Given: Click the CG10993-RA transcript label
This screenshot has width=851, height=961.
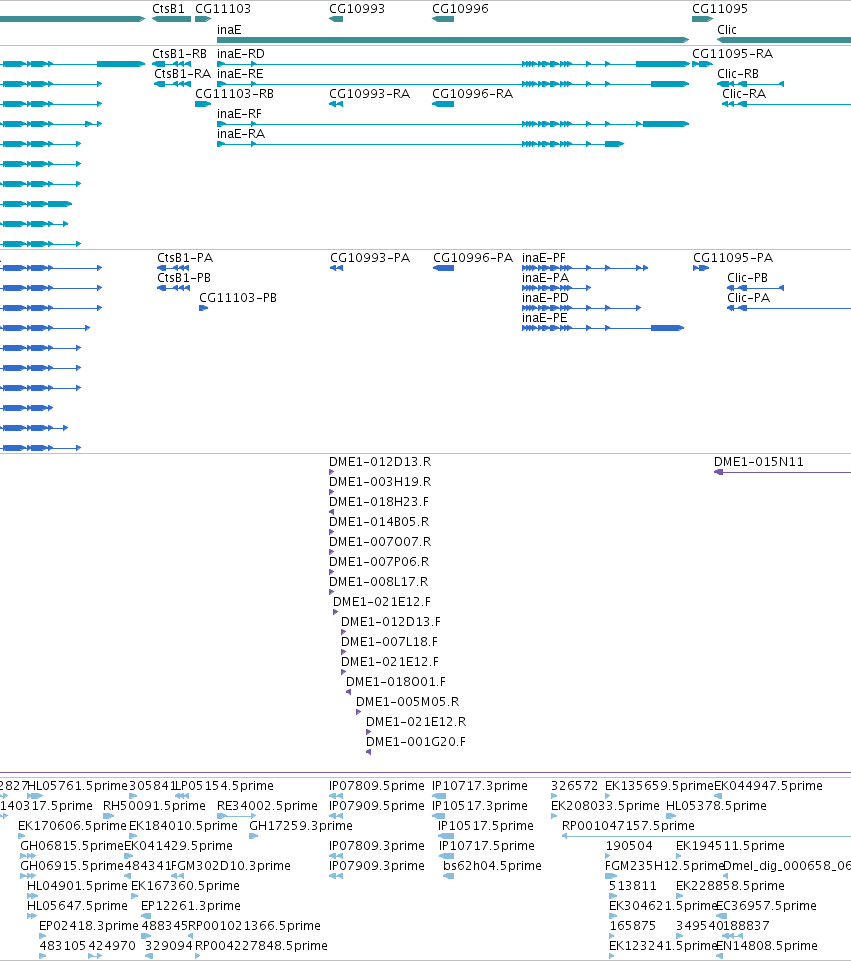Looking at the screenshot, I should click(x=369, y=94).
